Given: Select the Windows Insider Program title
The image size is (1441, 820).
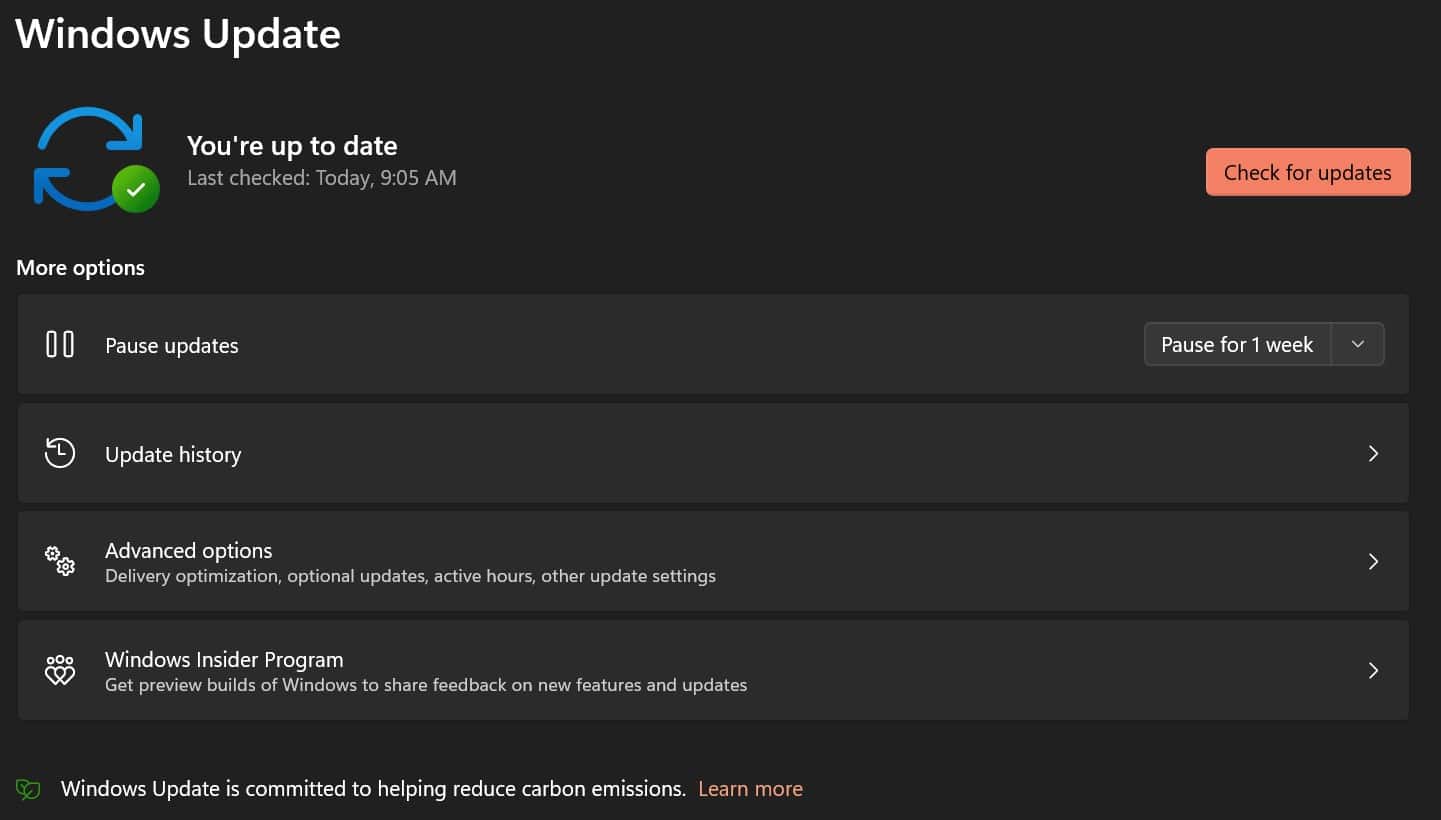Looking at the screenshot, I should coord(224,660).
